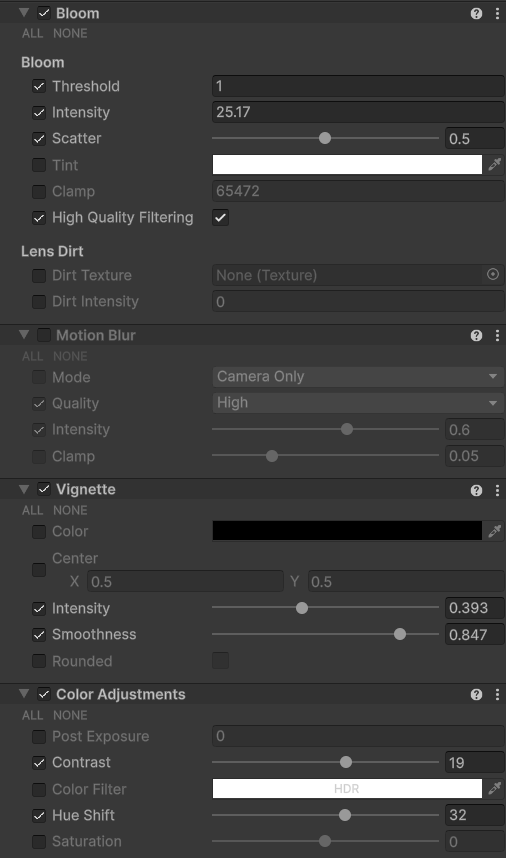Open the Motion Blur Mode dropdown

pyautogui.click(x=358, y=376)
